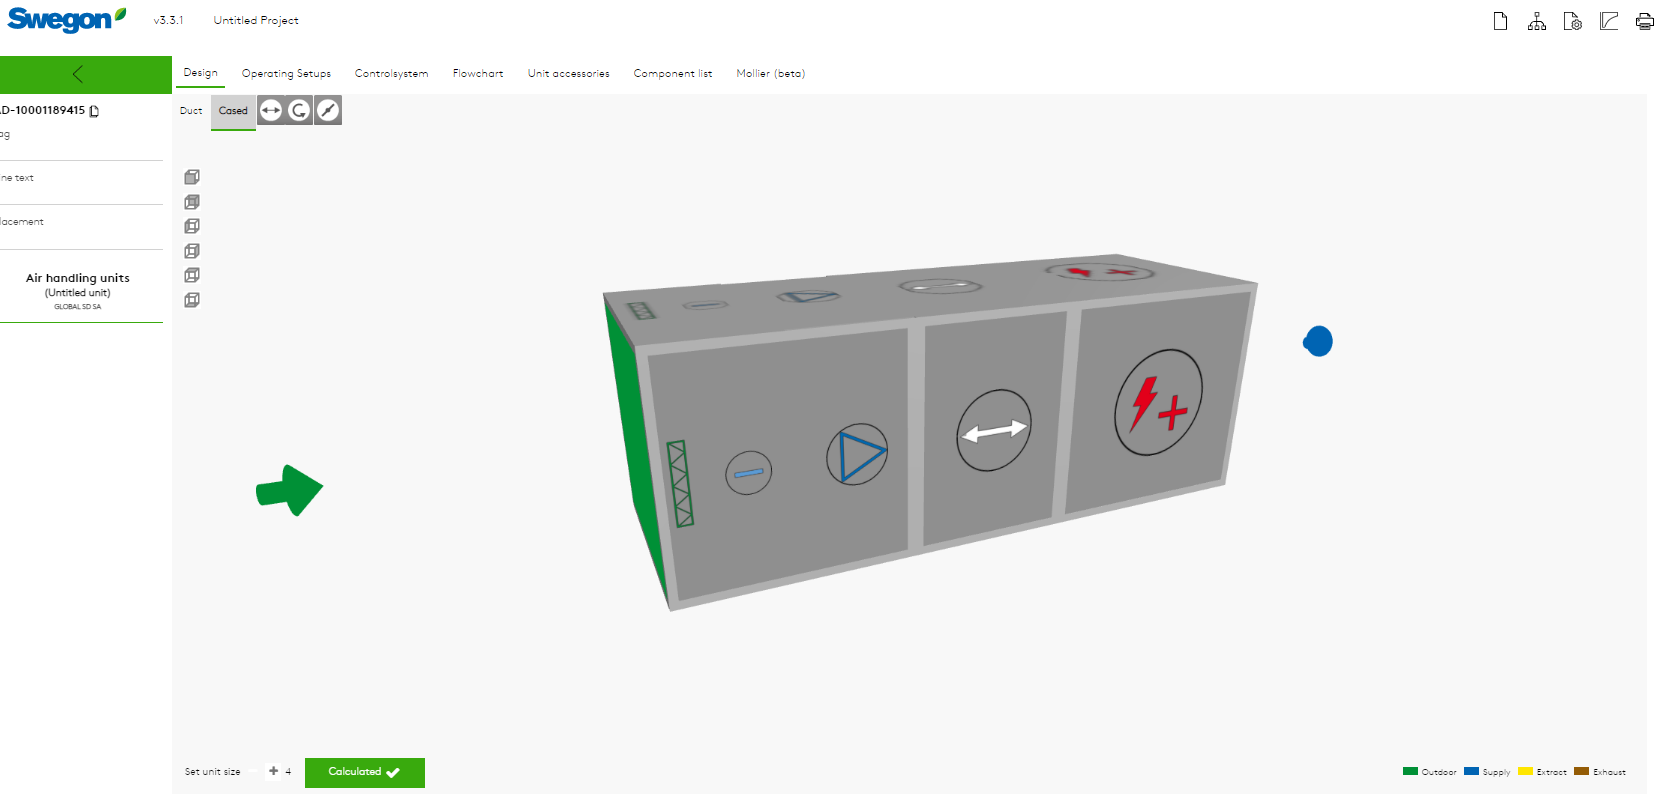Open the document settings gear icon
Screen dimensions: 1655x797
[1572, 21]
